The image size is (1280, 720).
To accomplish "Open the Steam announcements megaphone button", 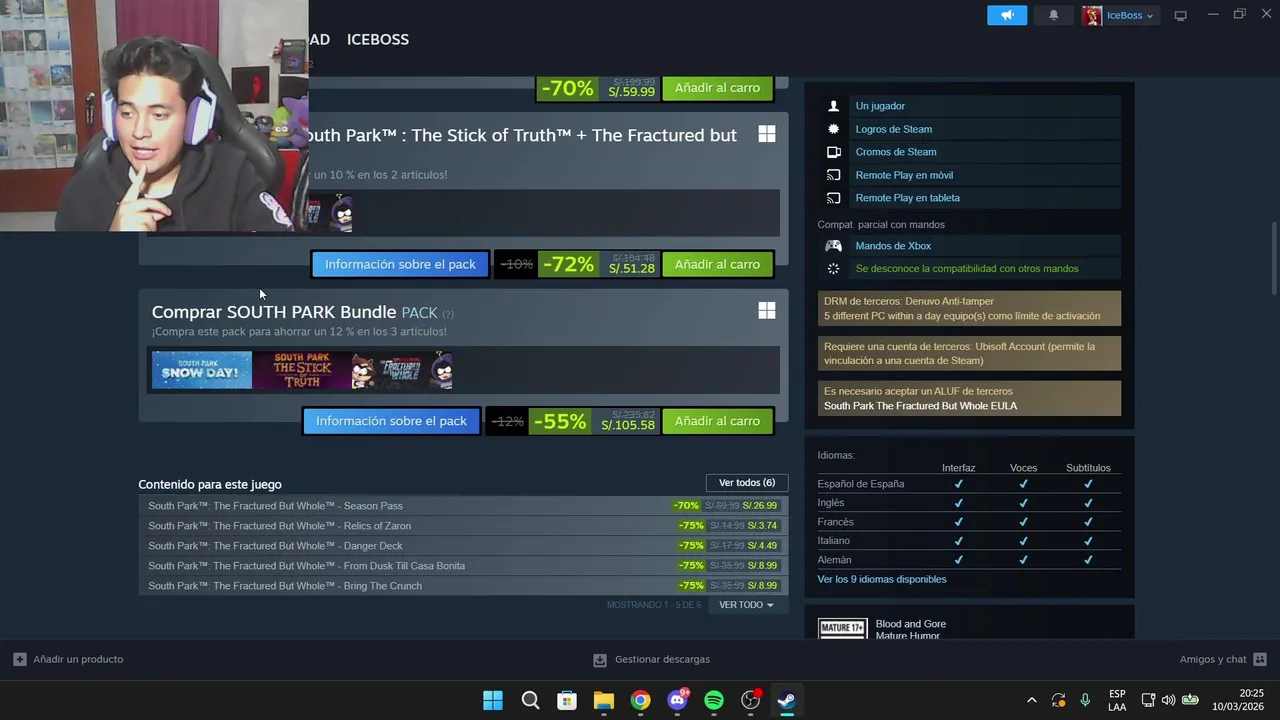I will pos(1007,15).
